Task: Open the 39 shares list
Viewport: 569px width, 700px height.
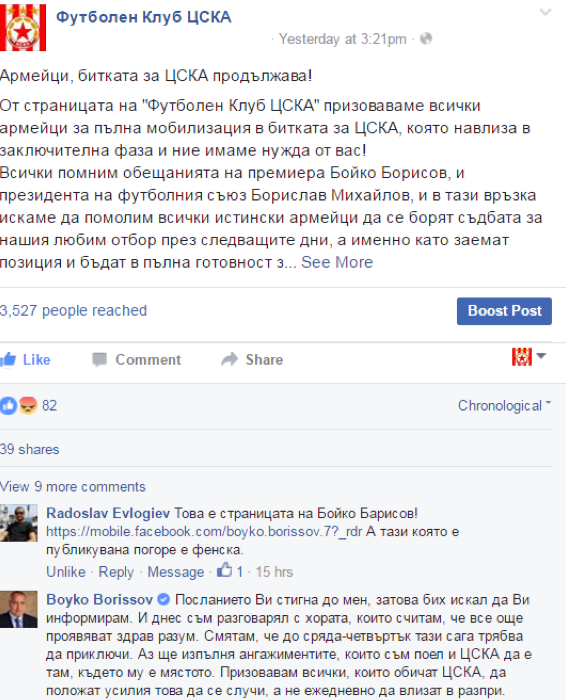Action: tap(29, 449)
